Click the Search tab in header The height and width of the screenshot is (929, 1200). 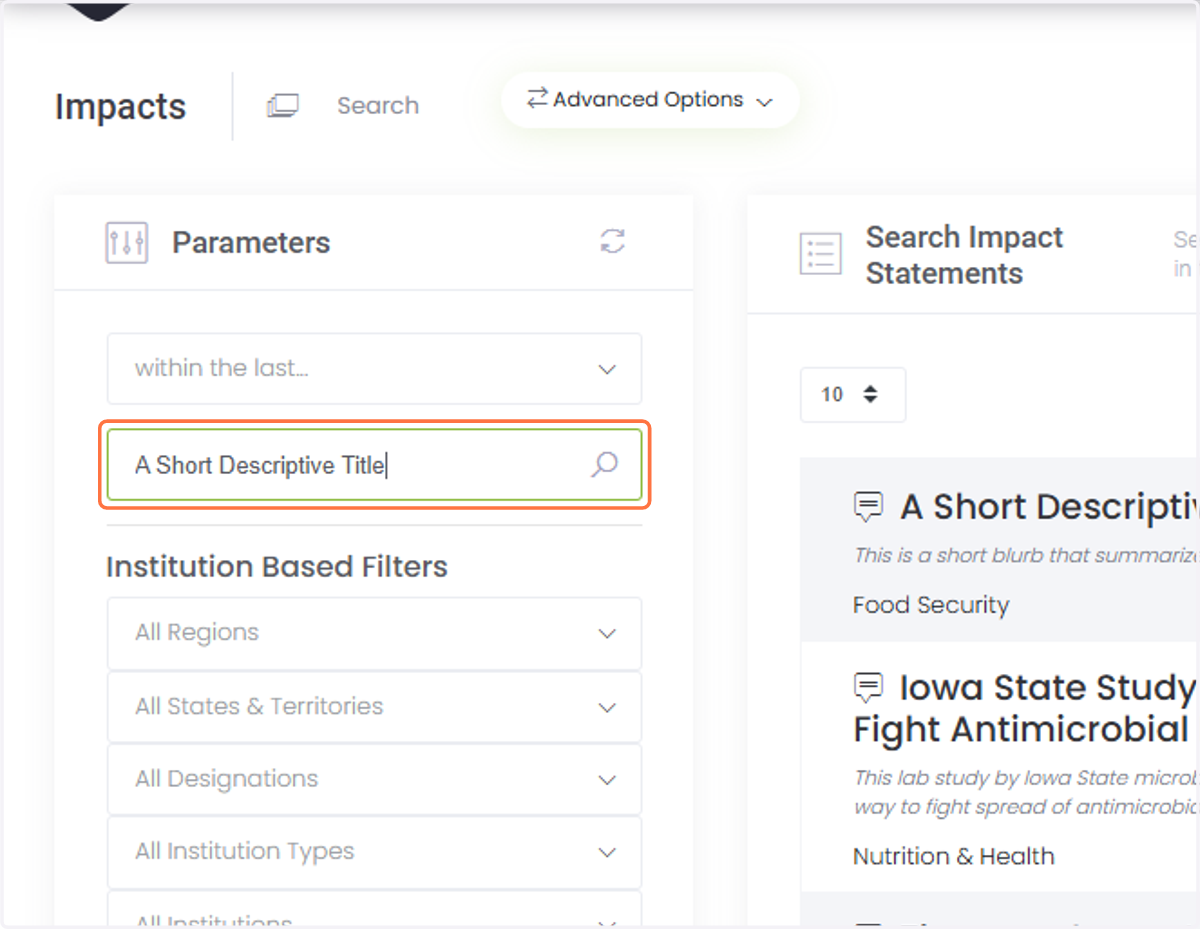pos(377,106)
